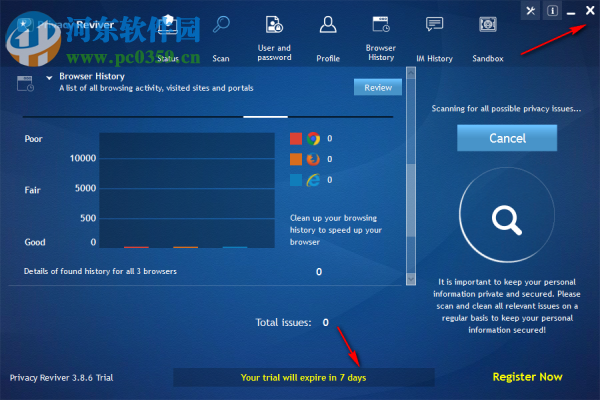Select the Profile tab label
Screen dimensions: 600x400
(328, 59)
